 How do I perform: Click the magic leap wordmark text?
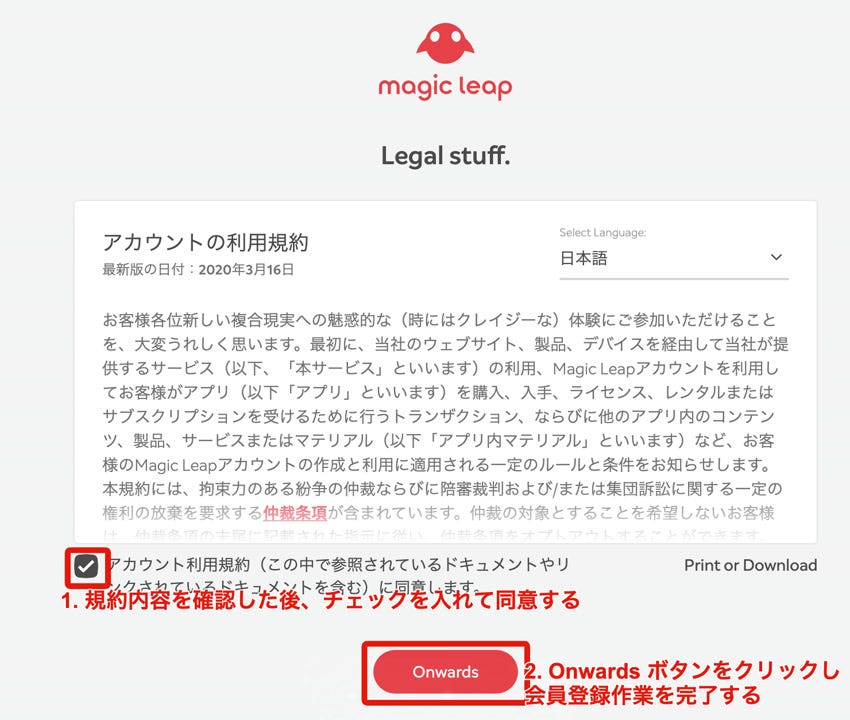(445, 87)
